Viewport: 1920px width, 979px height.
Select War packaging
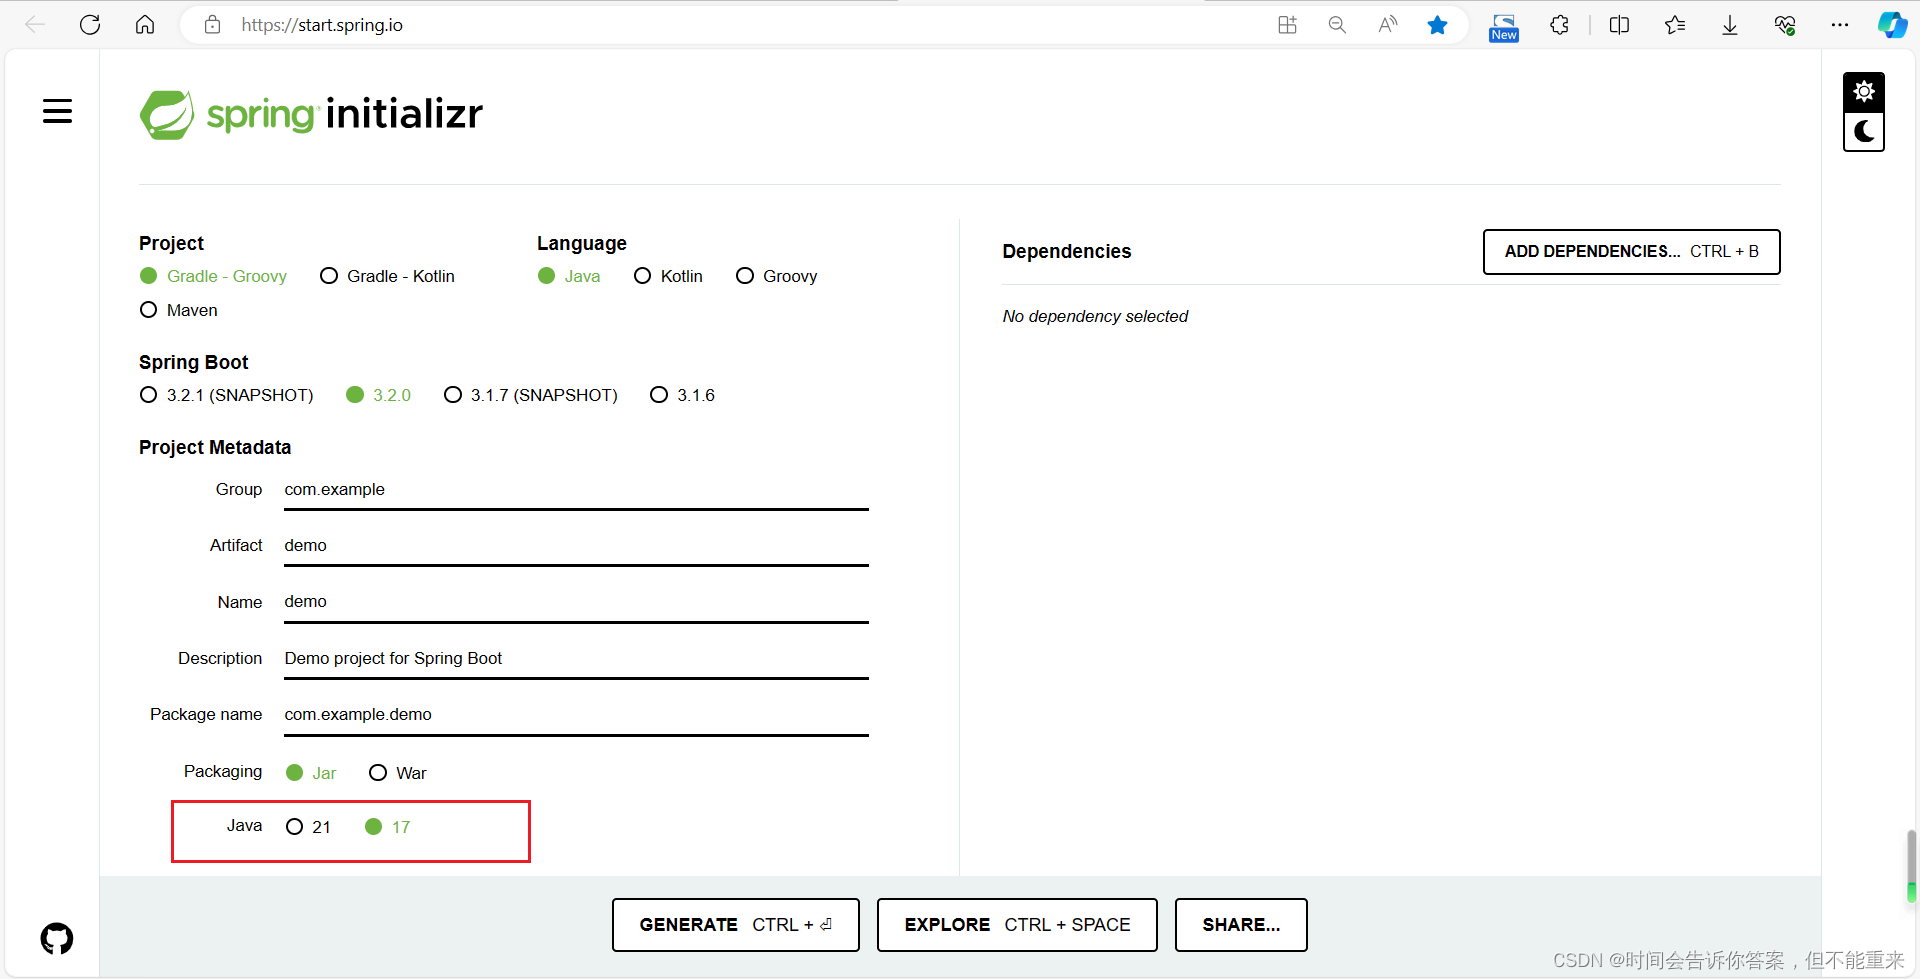[397, 773]
